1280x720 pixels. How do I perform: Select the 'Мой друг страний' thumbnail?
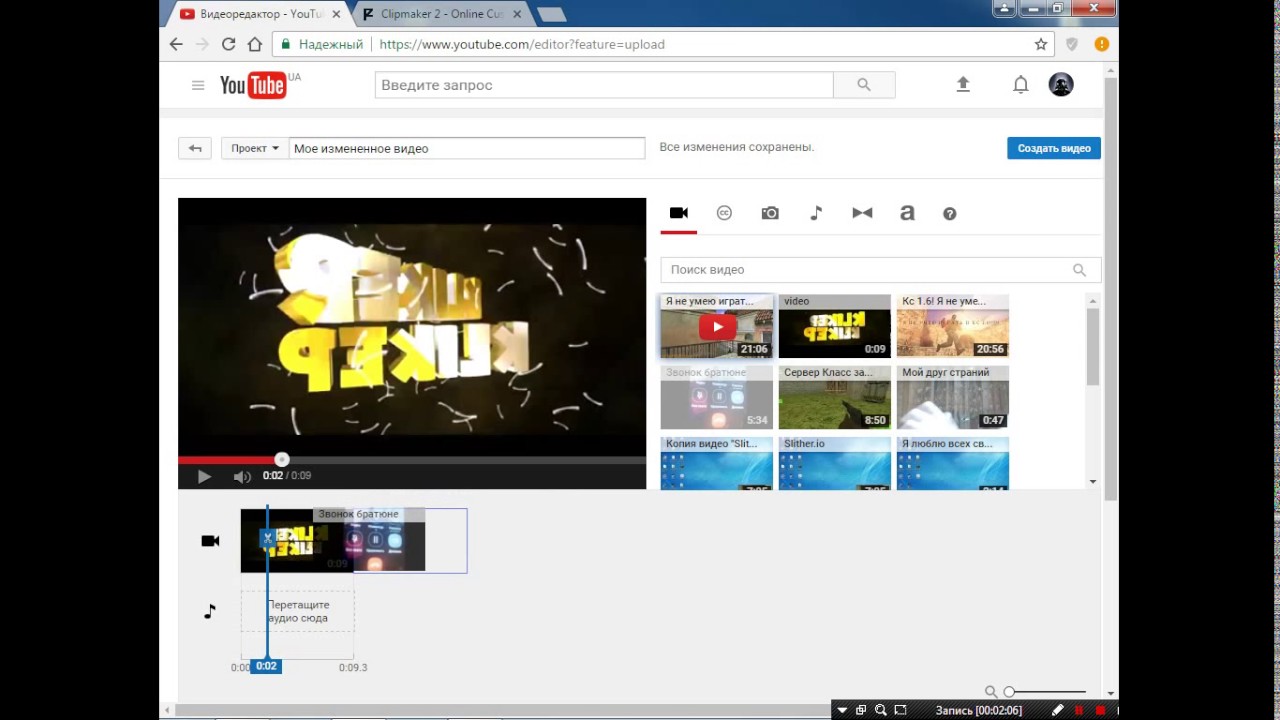coord(953,397)
